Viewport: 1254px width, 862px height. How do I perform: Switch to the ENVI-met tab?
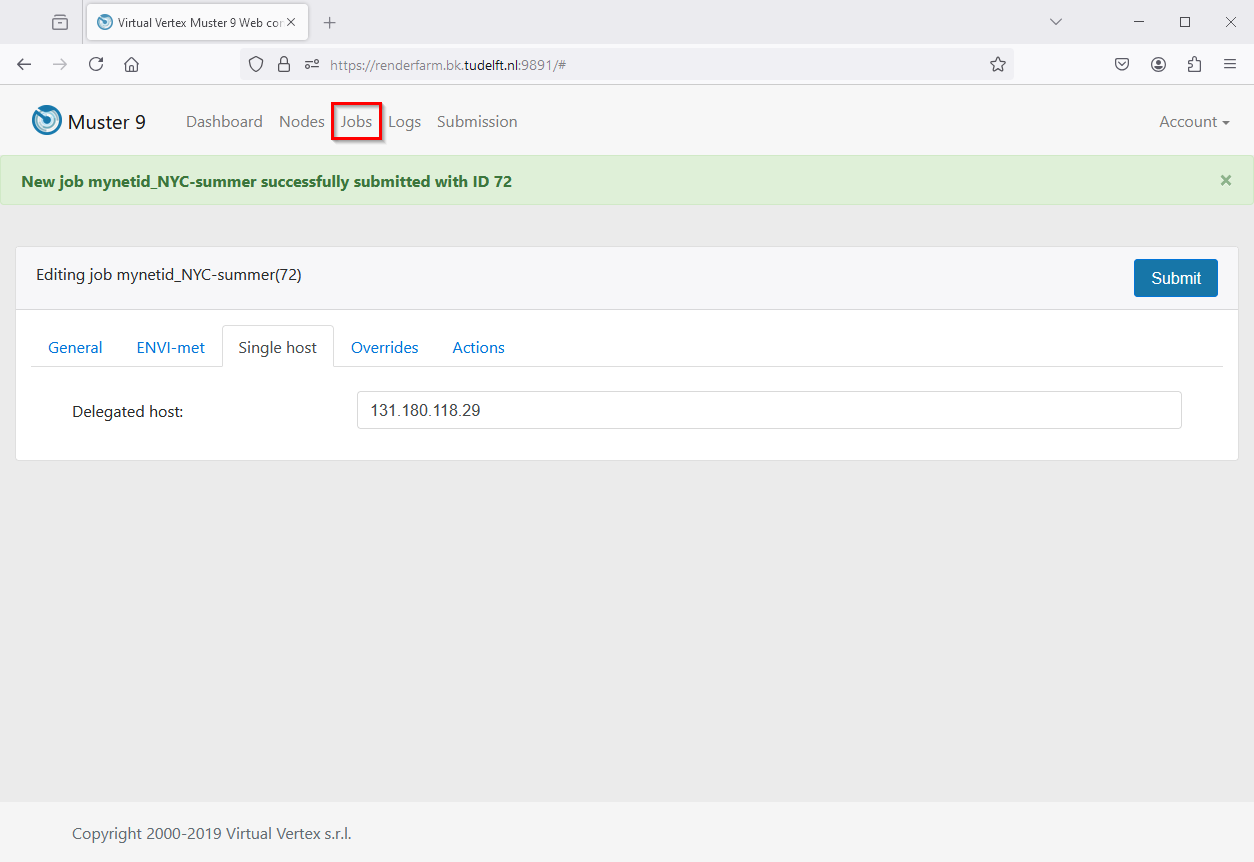170,348
